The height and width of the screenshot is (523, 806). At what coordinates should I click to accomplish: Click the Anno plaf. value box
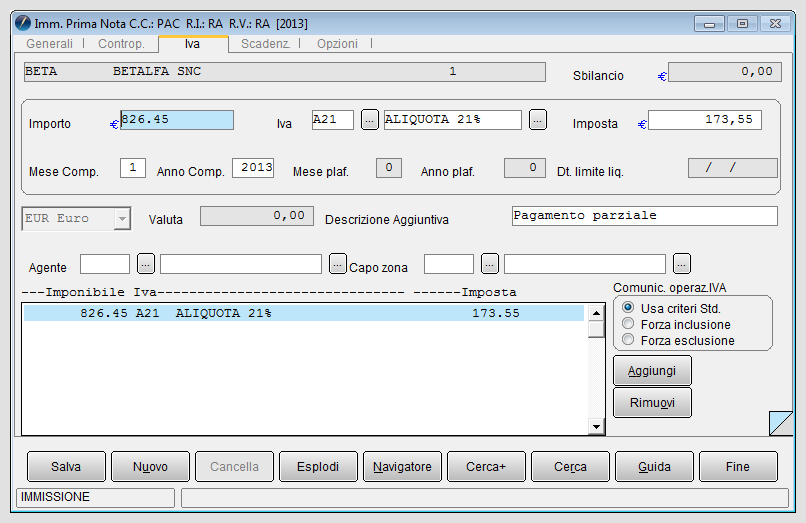click(x=525, y=168)
